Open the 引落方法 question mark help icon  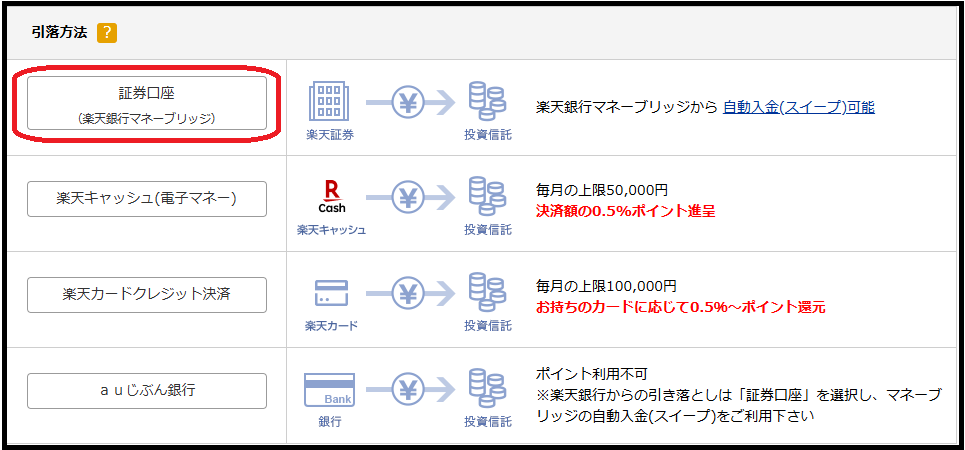pyautogui.click(x=107, y=33)
